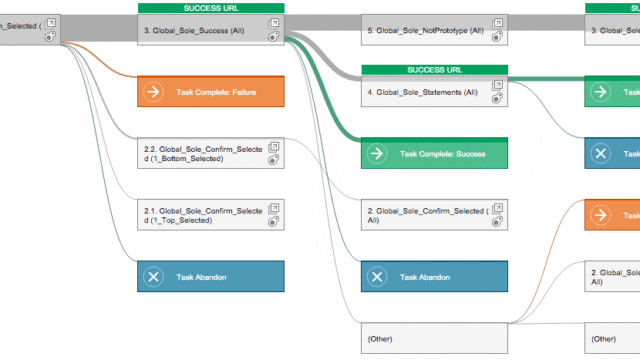Click round link icon on 2. Confirm_Selected (All)
Viewport: 640px width, 360px height.
497,222
